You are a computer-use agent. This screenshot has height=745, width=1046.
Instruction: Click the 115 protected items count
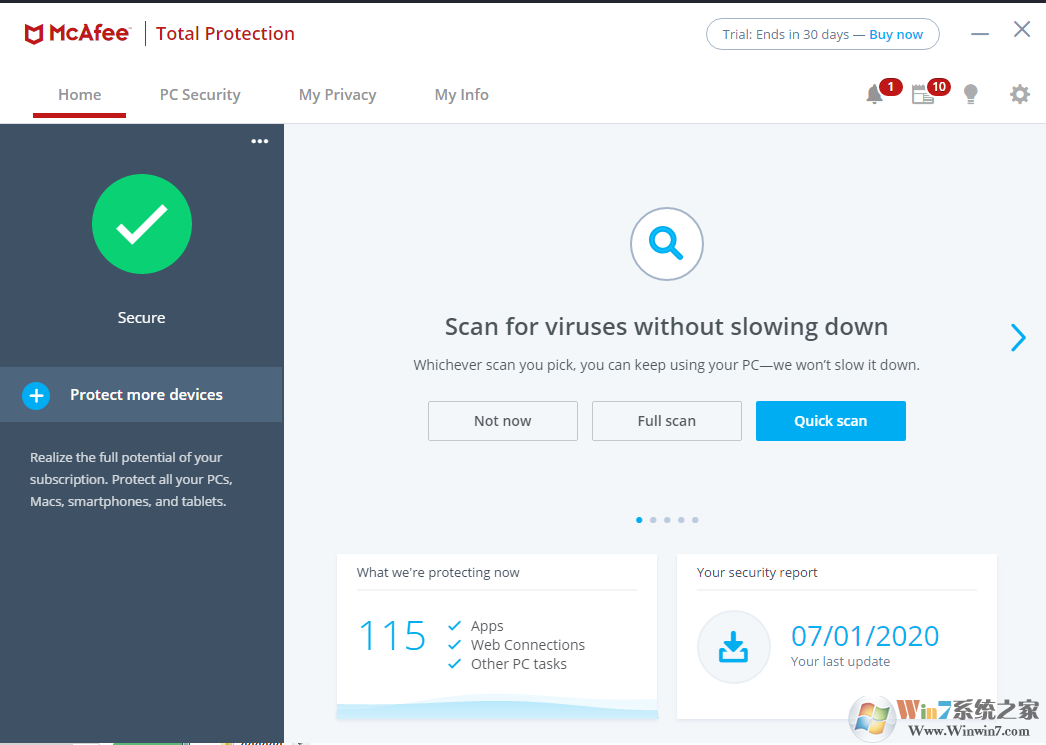392,636
